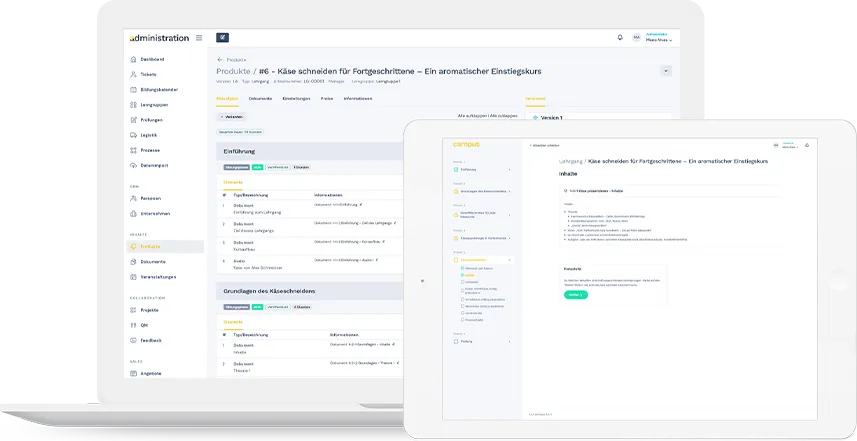Toggle the first checked item under yellow phase
The height and width of the screenshot is (441, 857).
(x=462, y=269)
